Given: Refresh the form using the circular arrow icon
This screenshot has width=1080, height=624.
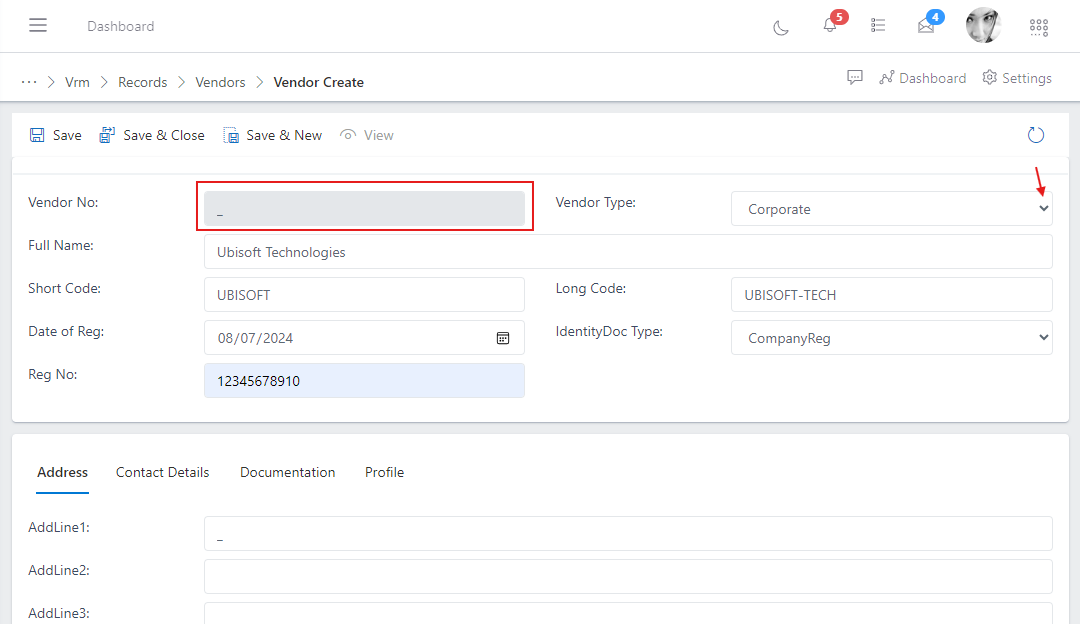Looking at the screenshot, I should 1036,134.
